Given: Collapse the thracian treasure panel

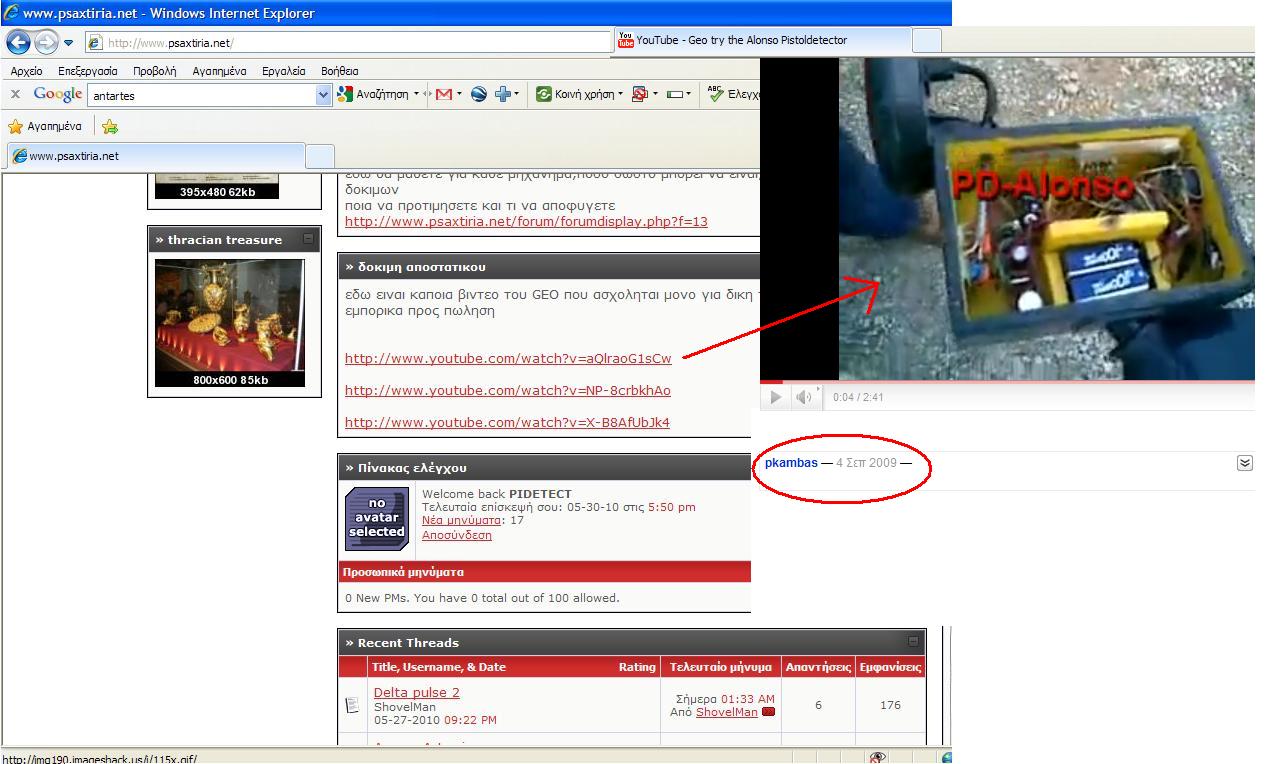Looking at the screenshot, I should (x=308, y=239).
